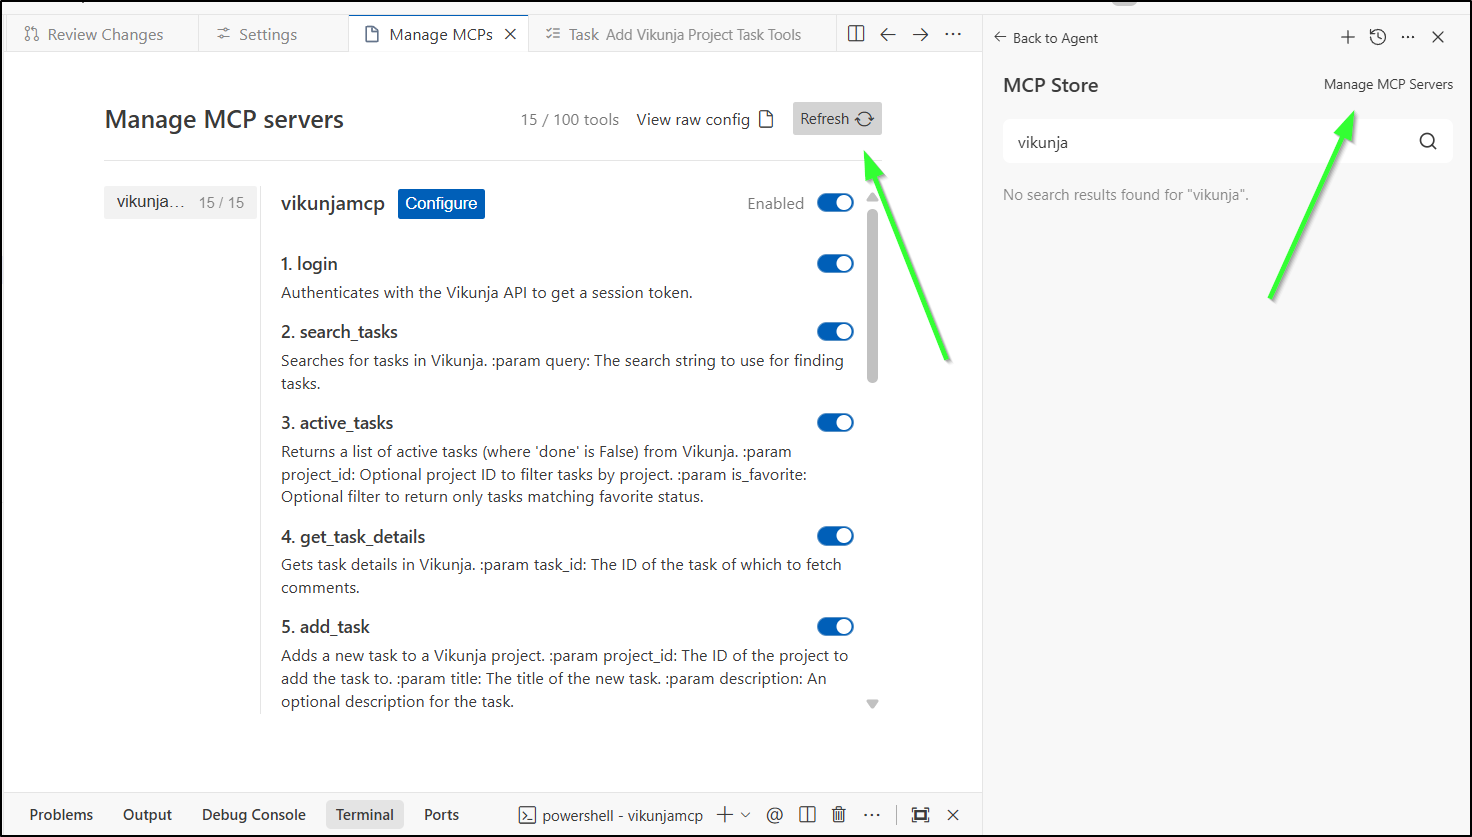
Task: Navigate forward with the right arrow icon
Action: 920,34
